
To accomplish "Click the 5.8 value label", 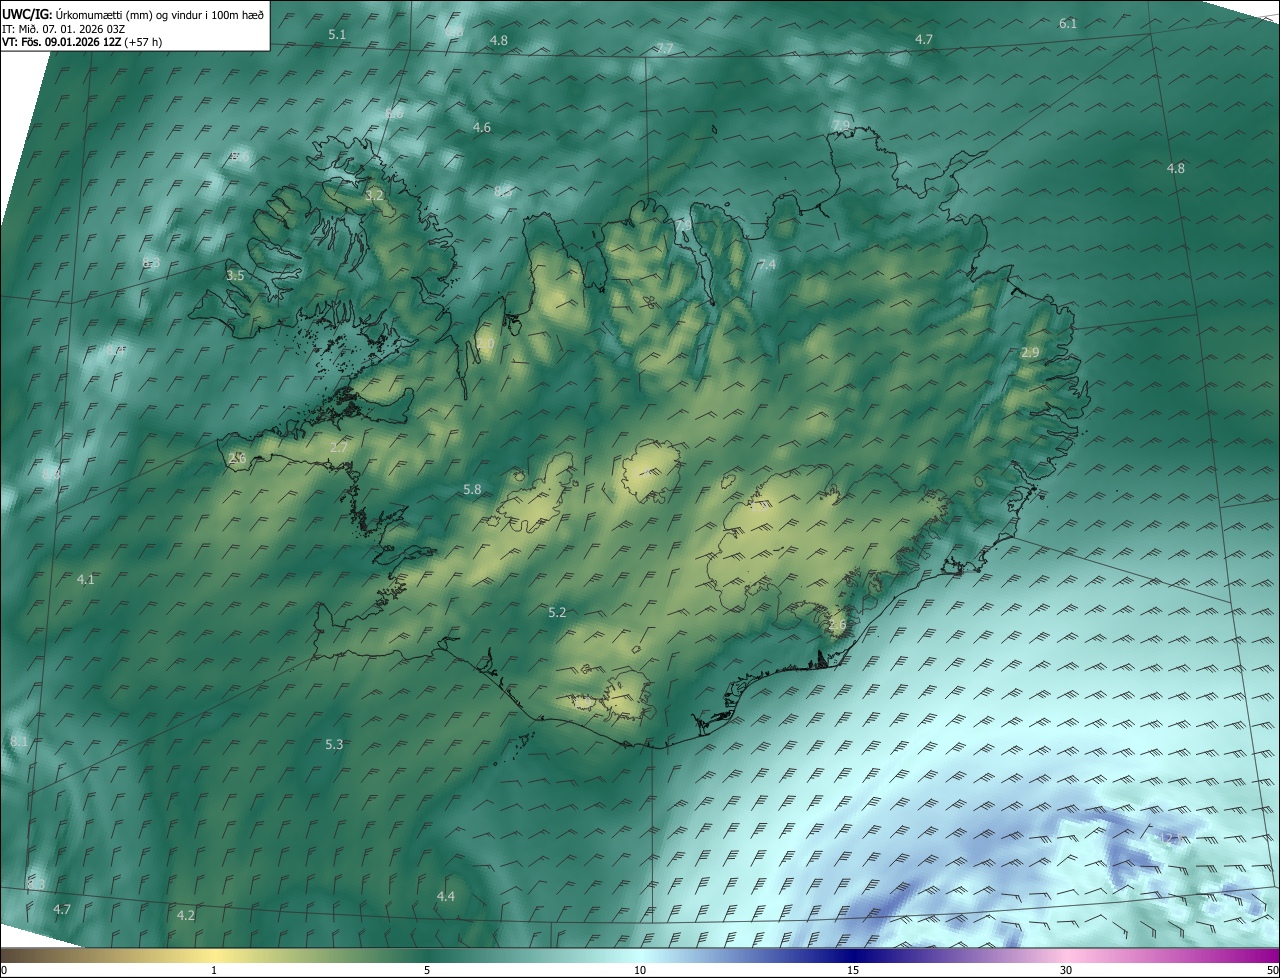I will click(473, 490).
